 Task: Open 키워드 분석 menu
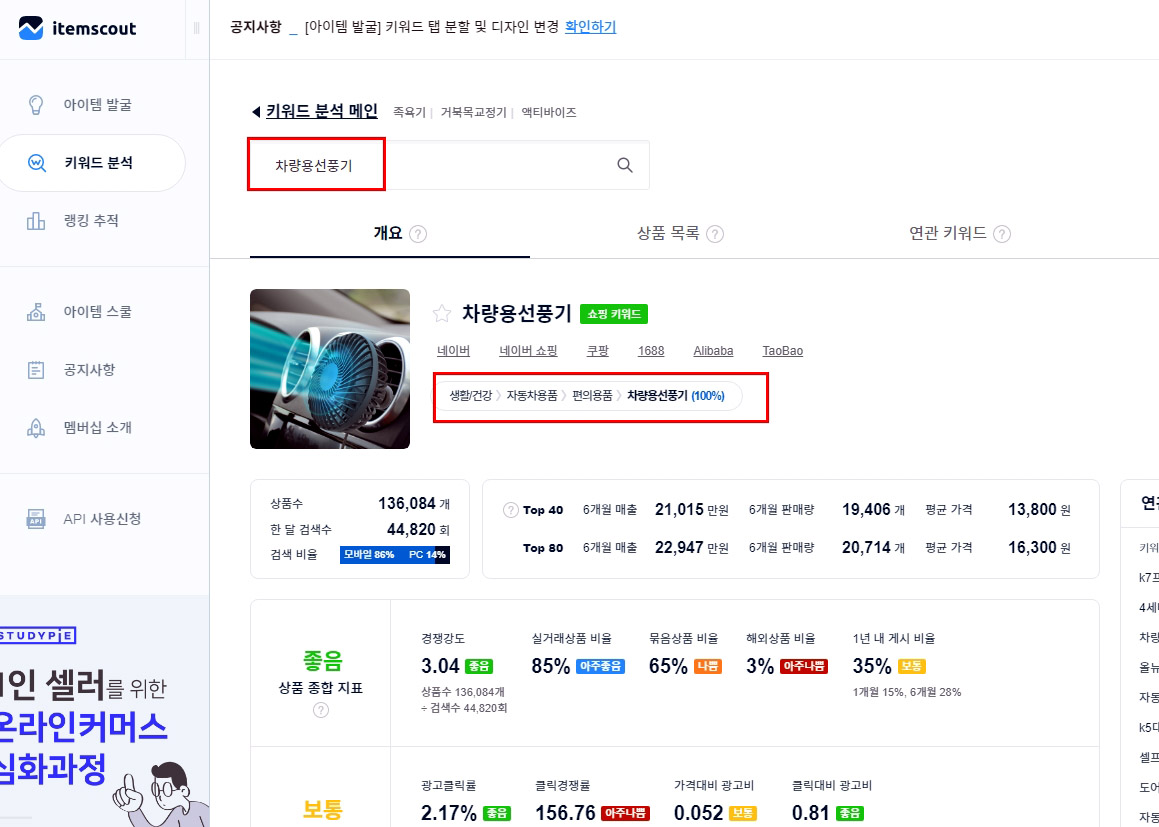pos(92,163)
